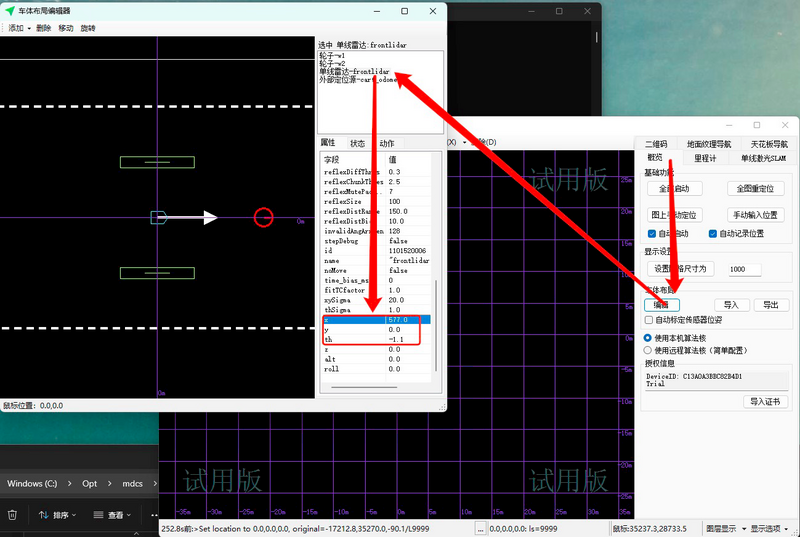Toggle the 自动启动 checkbox
800x537 pixels.
click(x=652, y=233)
